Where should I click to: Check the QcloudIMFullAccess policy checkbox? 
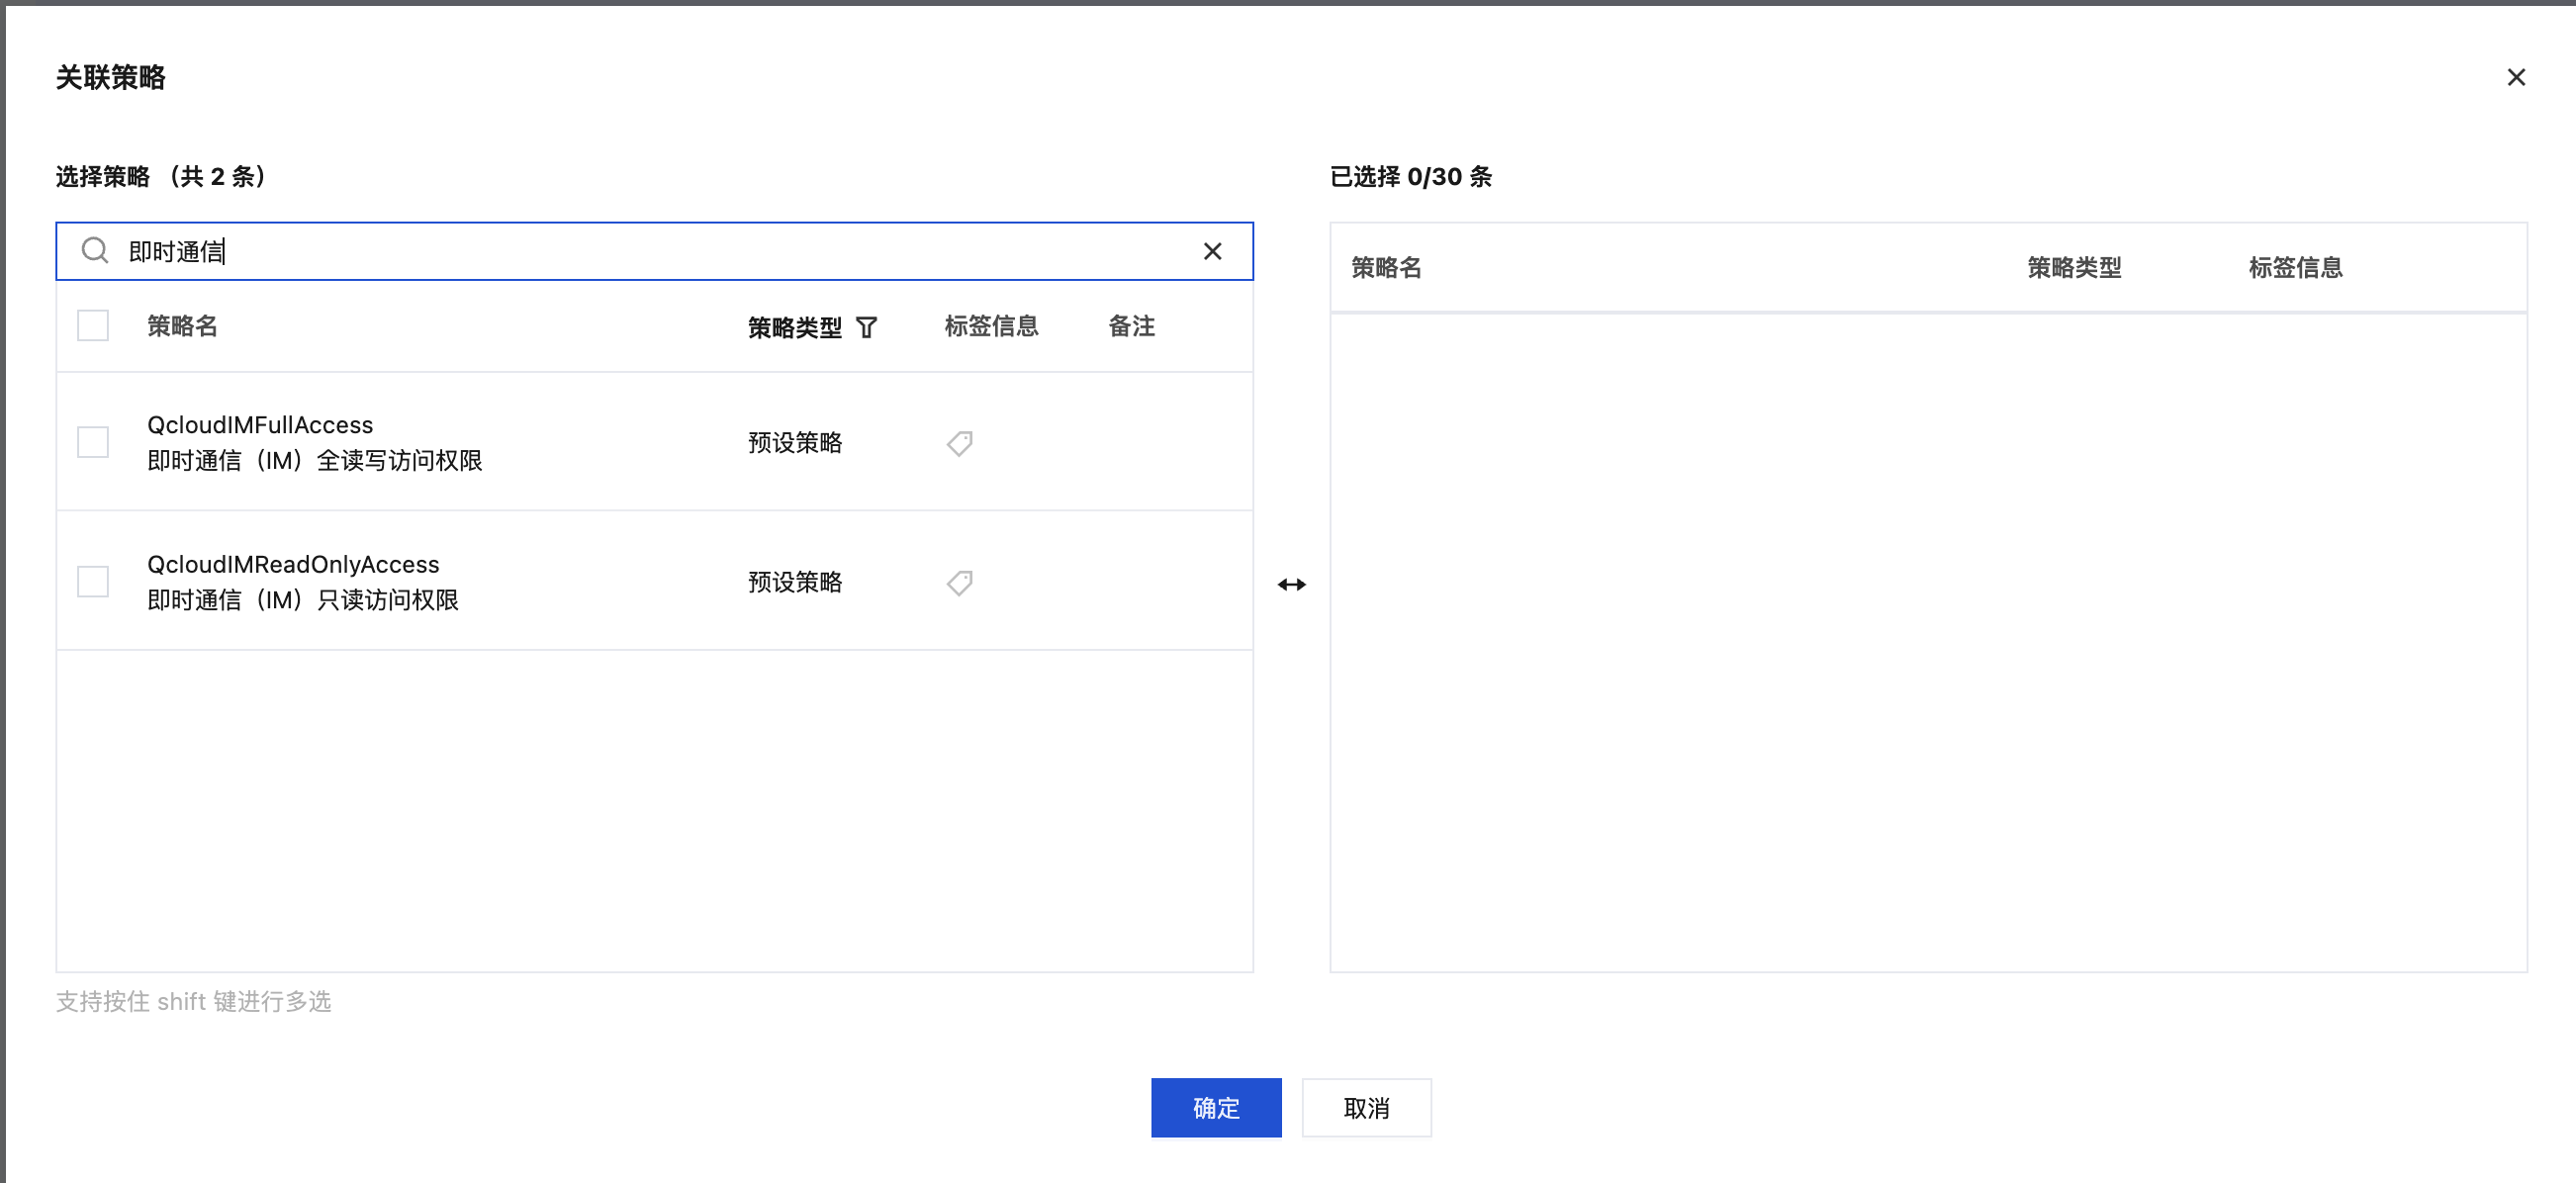(x=93, y=442)
